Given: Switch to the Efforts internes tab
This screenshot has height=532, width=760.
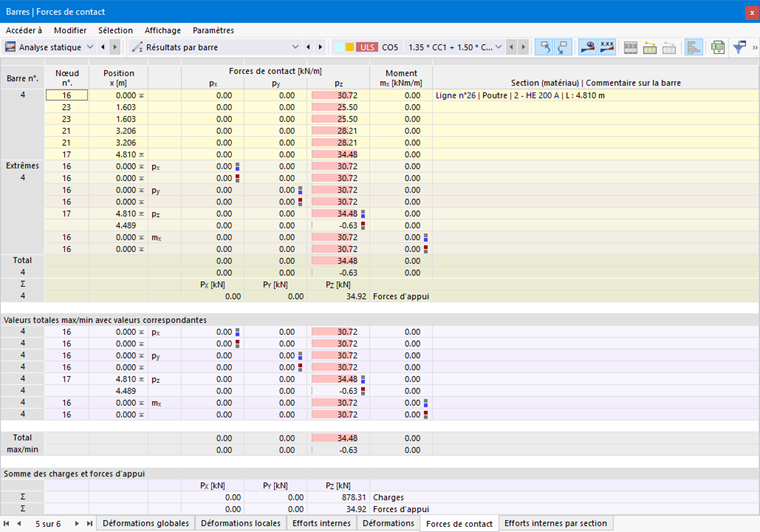Looking at the screenshot, I should point(321,523).
